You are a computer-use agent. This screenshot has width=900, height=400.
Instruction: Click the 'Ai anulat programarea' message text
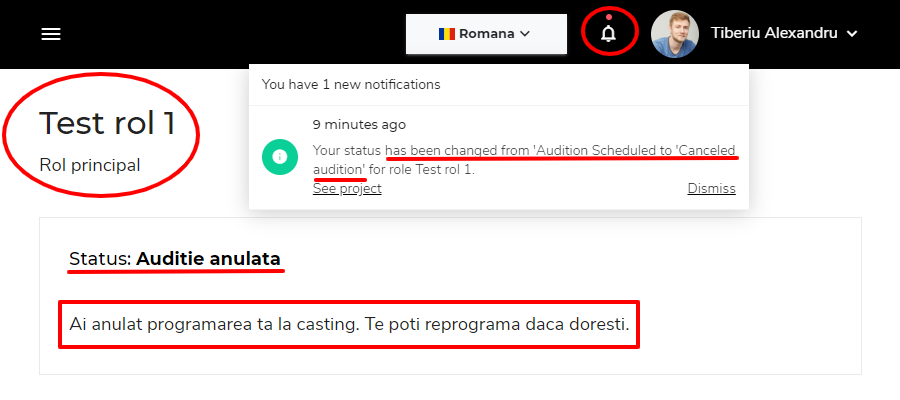click(x=349, y=325)
